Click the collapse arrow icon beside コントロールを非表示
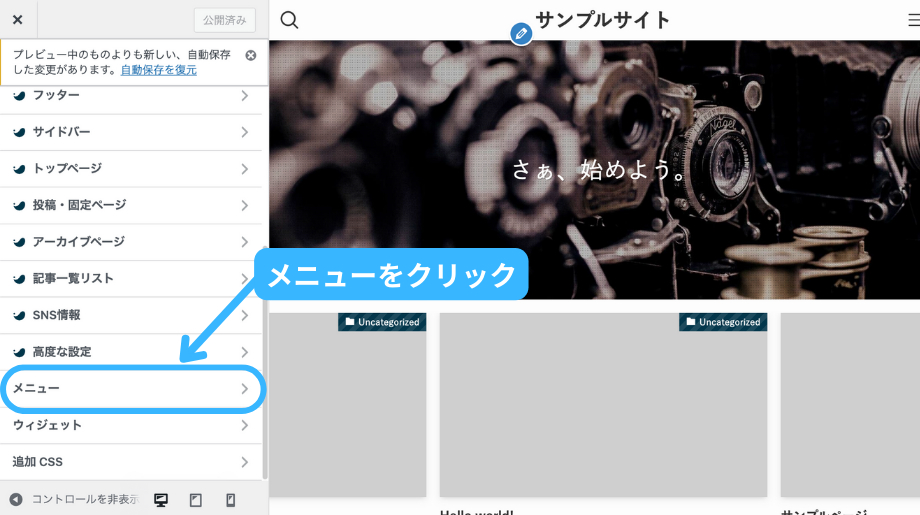 pyautogui.click(x=16, y=500)
